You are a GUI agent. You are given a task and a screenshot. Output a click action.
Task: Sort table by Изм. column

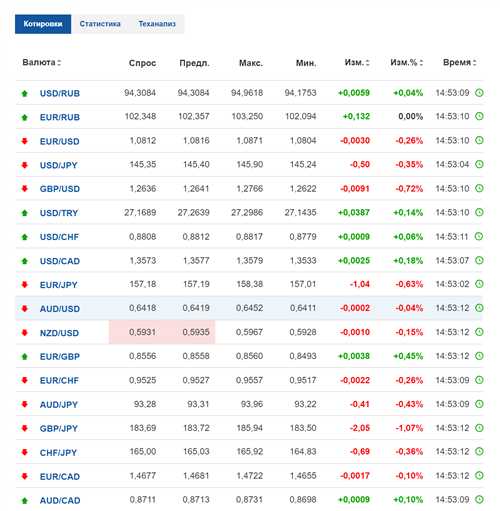pyautogui.click(x=357, y=62)
